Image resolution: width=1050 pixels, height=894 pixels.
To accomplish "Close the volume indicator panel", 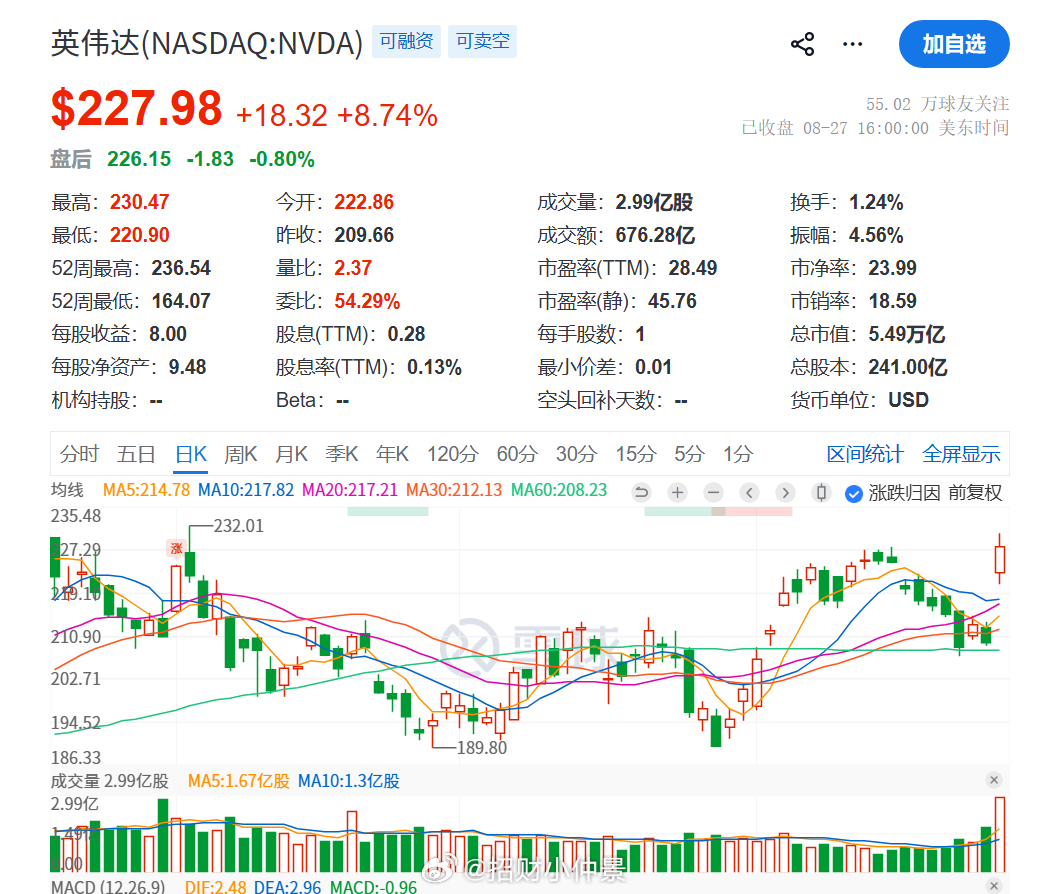I will (x=994, y=779).
